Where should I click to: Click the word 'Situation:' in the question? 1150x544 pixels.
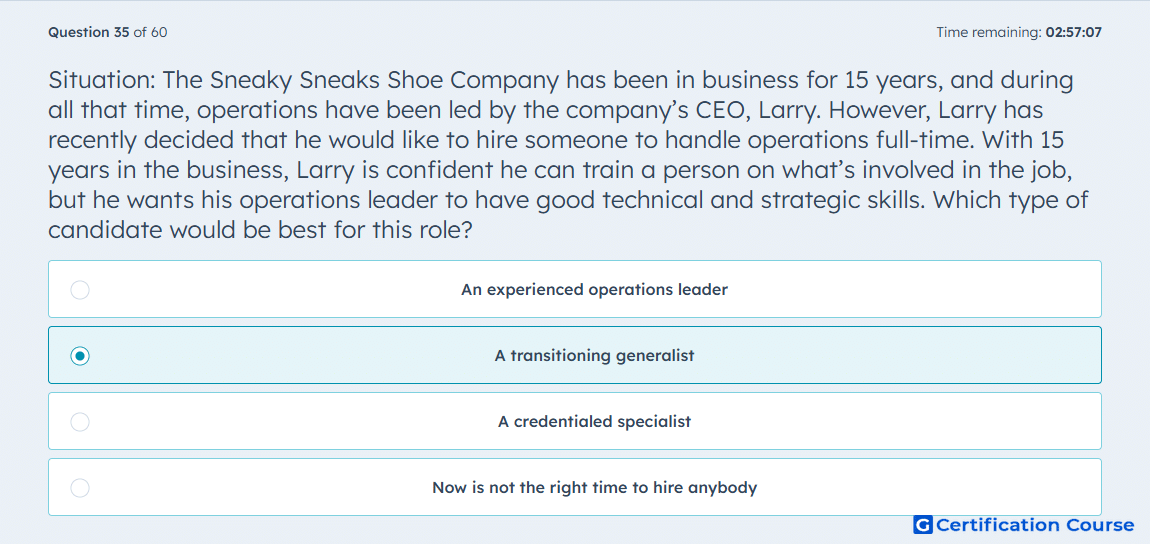point(102,80)
